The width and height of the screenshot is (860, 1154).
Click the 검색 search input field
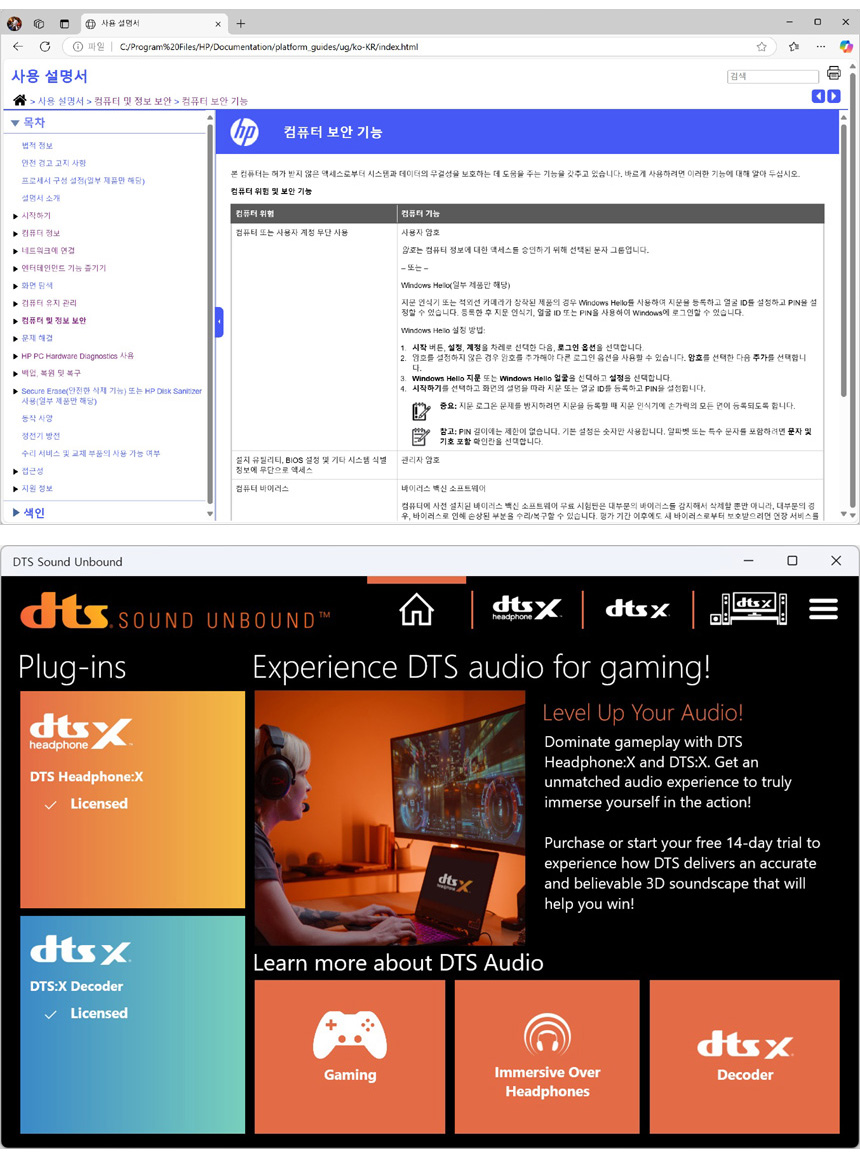pos(773,76)
